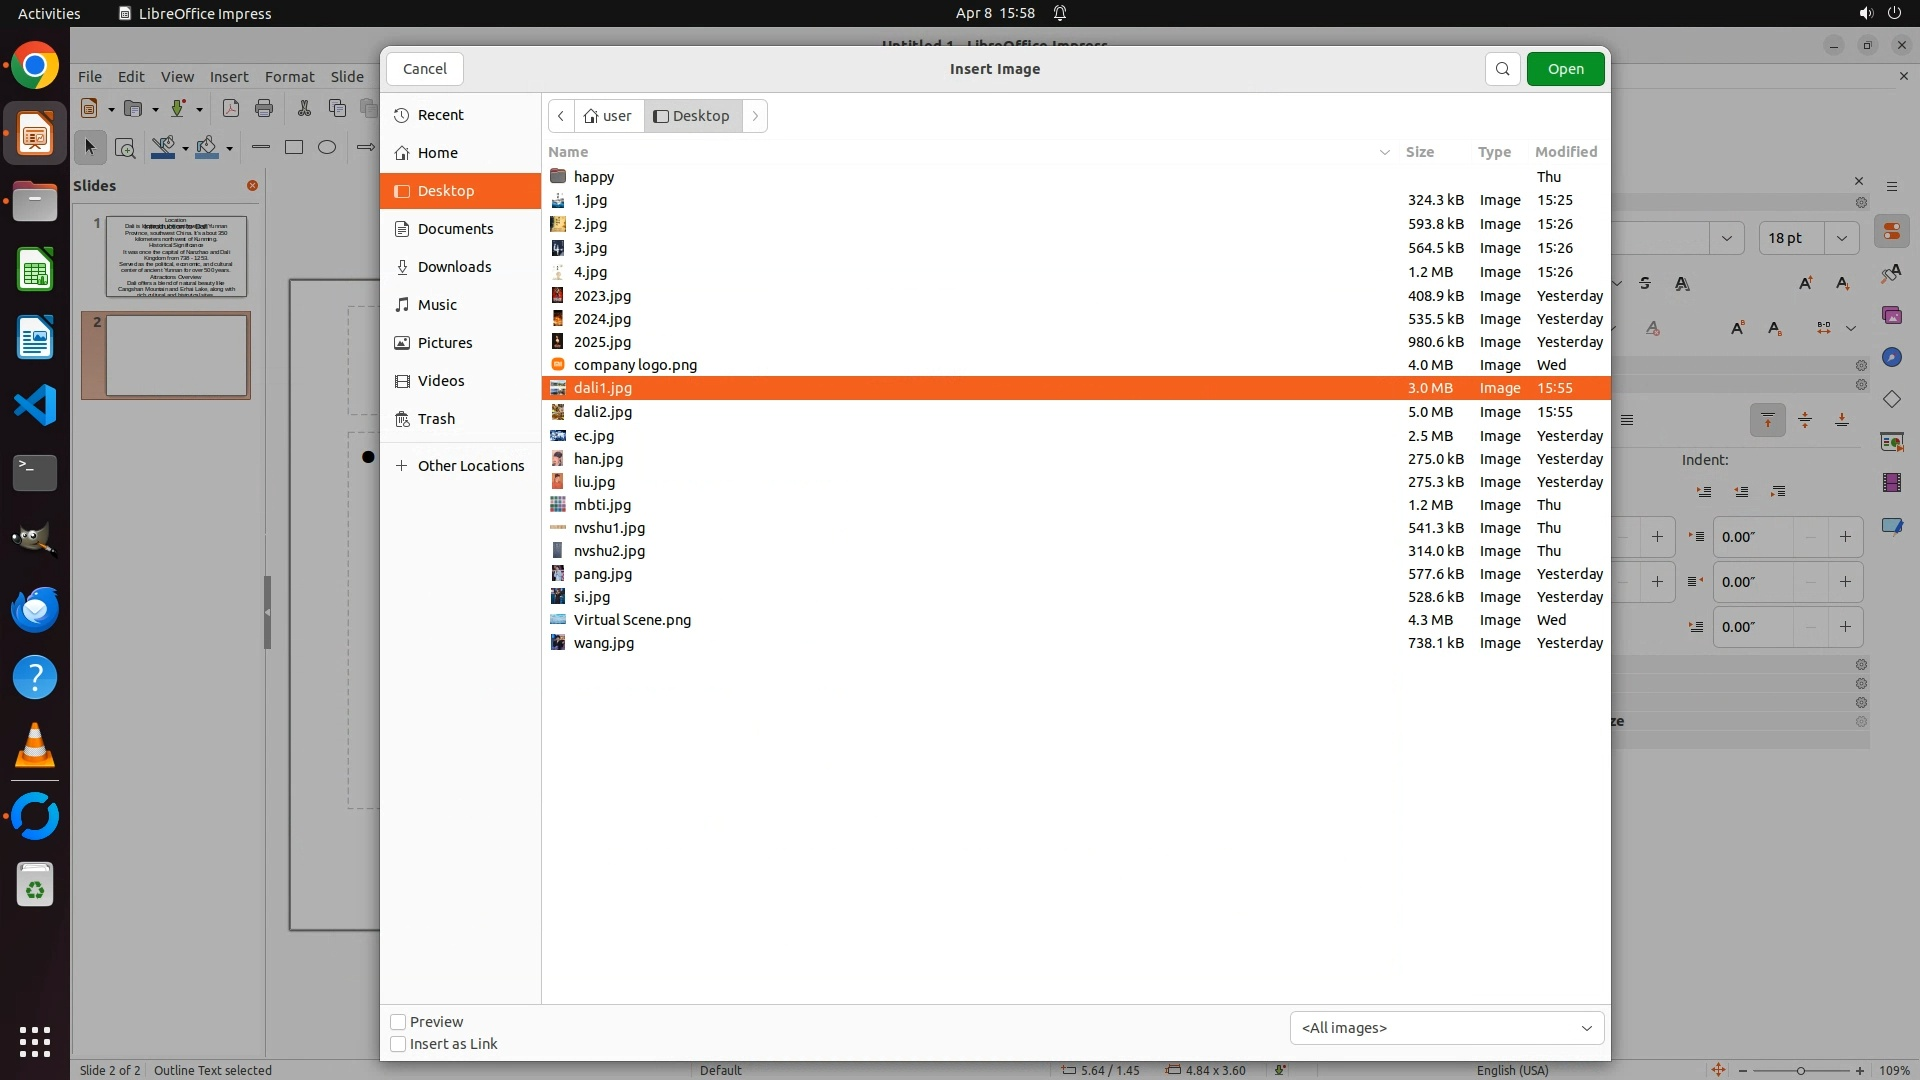
Task: Open the All images filter dropdown
Action: click(1446, 1028)
